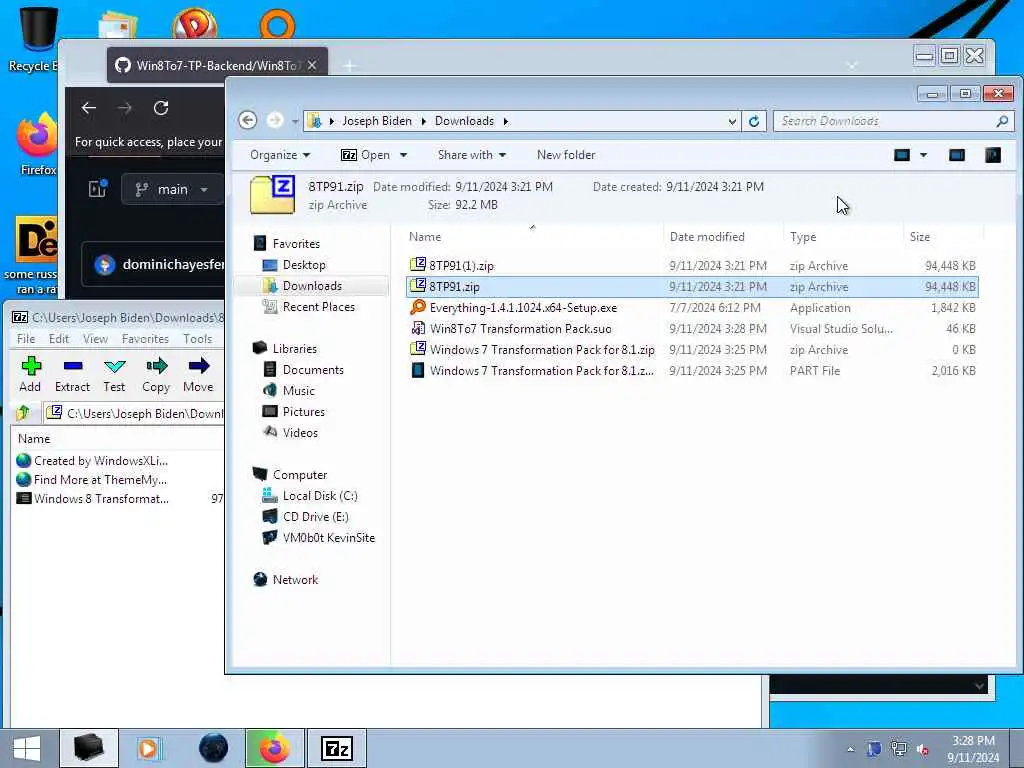The height and width of the screenshot is (768, 1024).
Task: Click Explorer's Back navigation arrow
Action: [248, 120]
